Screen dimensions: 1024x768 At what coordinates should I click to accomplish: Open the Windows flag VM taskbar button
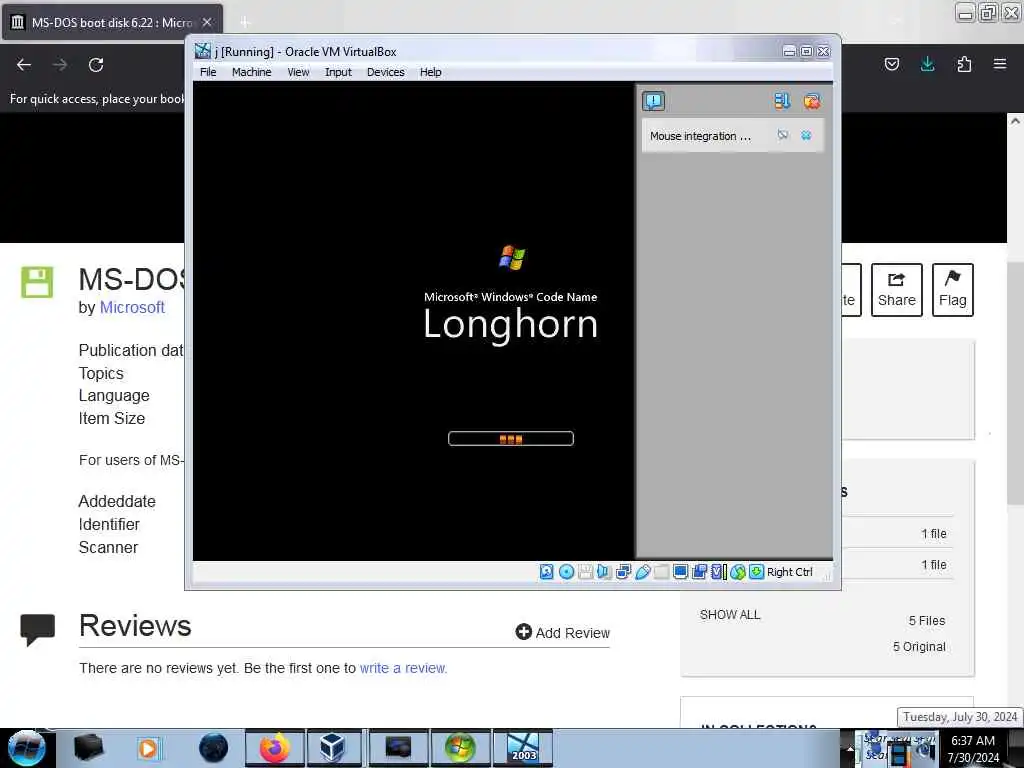(x=460, y=748)
